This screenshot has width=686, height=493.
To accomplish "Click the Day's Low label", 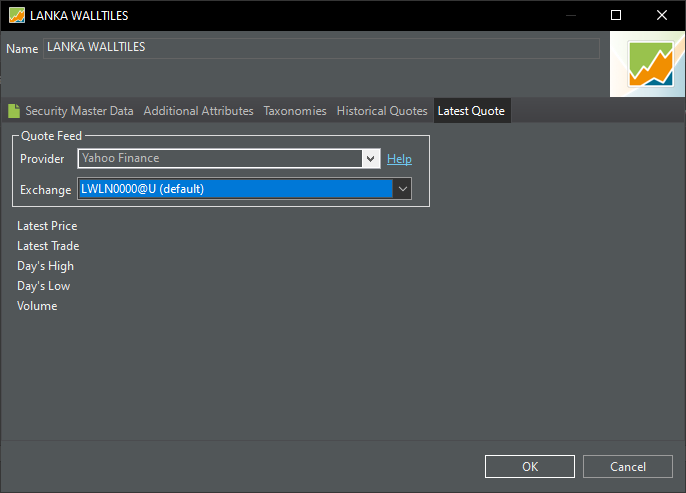I will (44, 286).
